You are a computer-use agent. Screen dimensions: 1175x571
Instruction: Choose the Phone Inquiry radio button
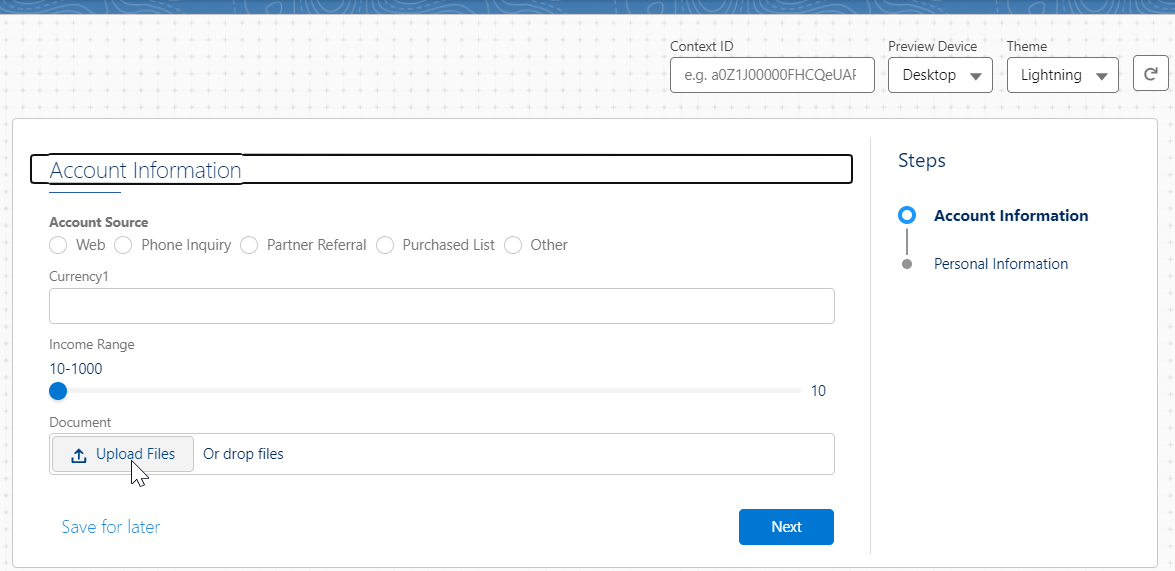[124, 245]
